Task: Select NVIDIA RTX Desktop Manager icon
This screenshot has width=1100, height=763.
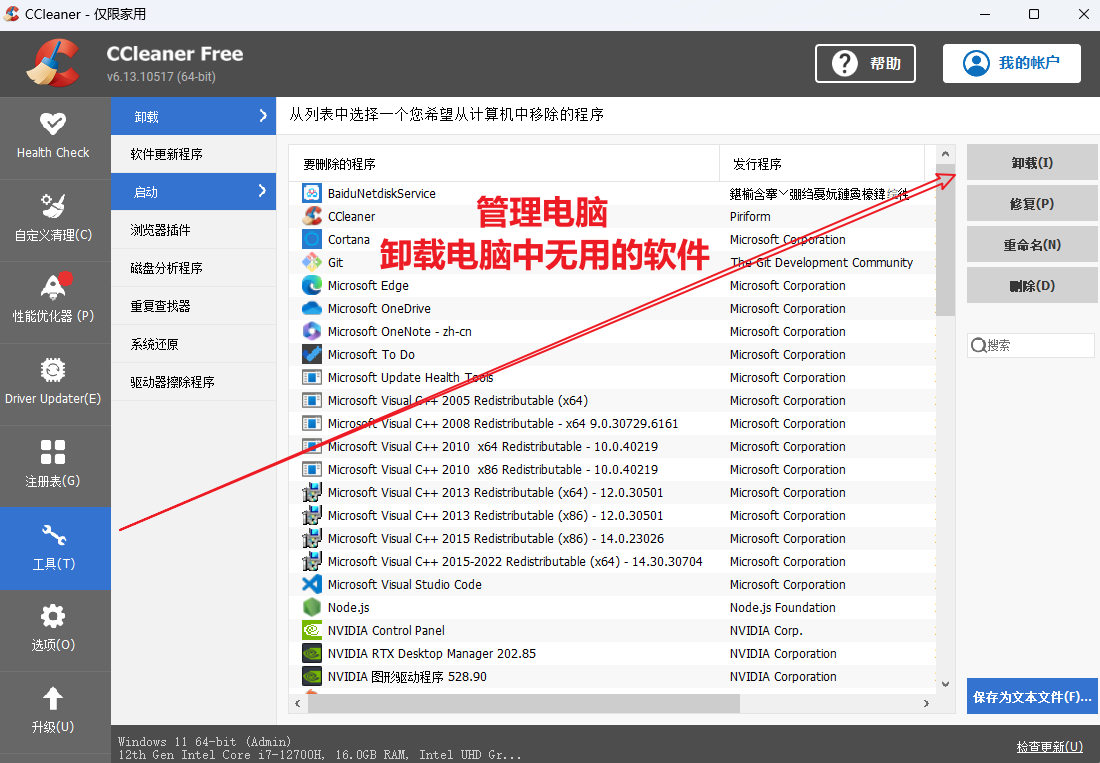Action: click(311, 654)
